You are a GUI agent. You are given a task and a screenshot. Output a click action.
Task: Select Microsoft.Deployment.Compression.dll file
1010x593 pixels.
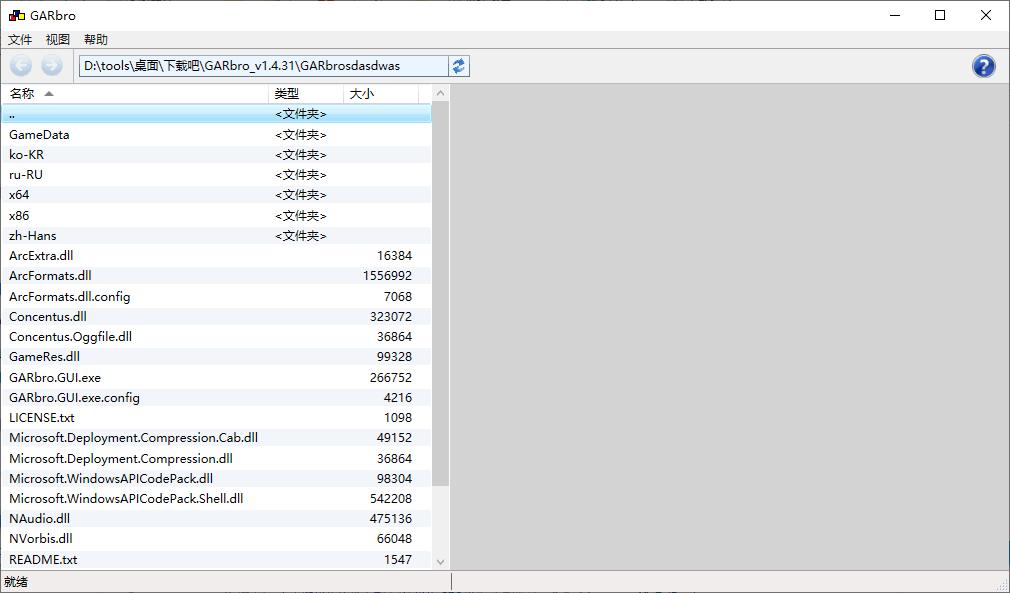pos(216,458)
